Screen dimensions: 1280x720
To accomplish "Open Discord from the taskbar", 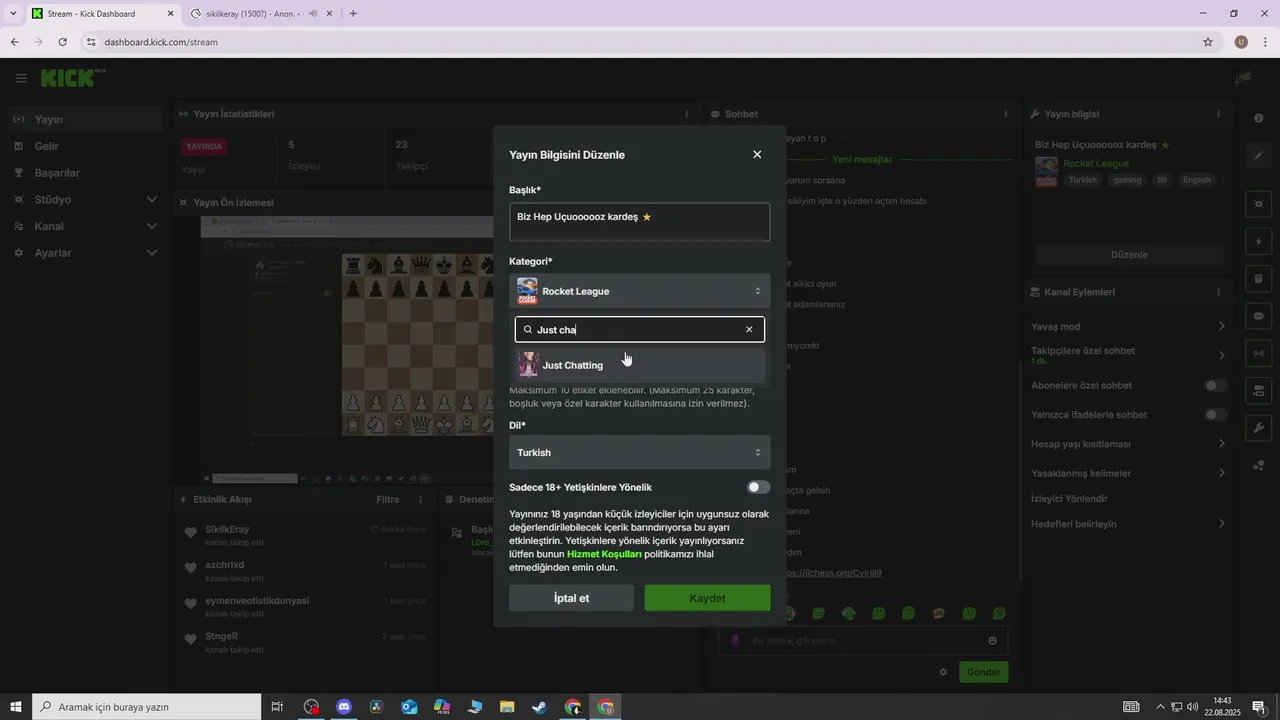I will coord(344,707).
